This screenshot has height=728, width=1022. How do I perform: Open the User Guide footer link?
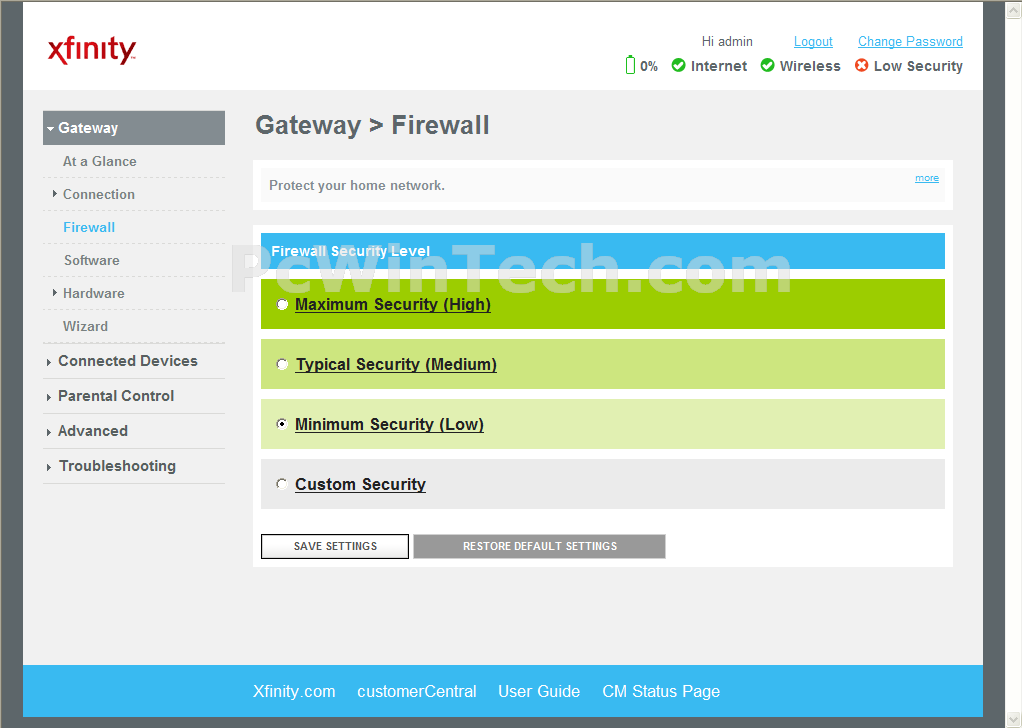[x=539, y=692]
